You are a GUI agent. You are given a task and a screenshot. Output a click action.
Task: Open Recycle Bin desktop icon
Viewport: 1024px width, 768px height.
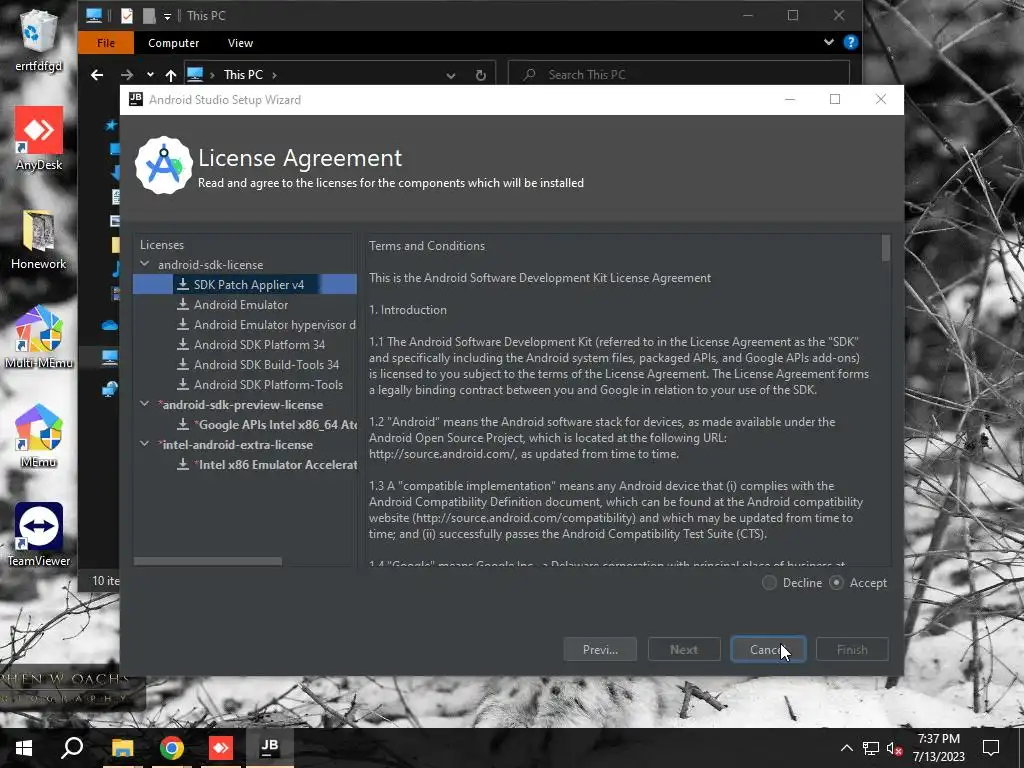click(39, 40)
